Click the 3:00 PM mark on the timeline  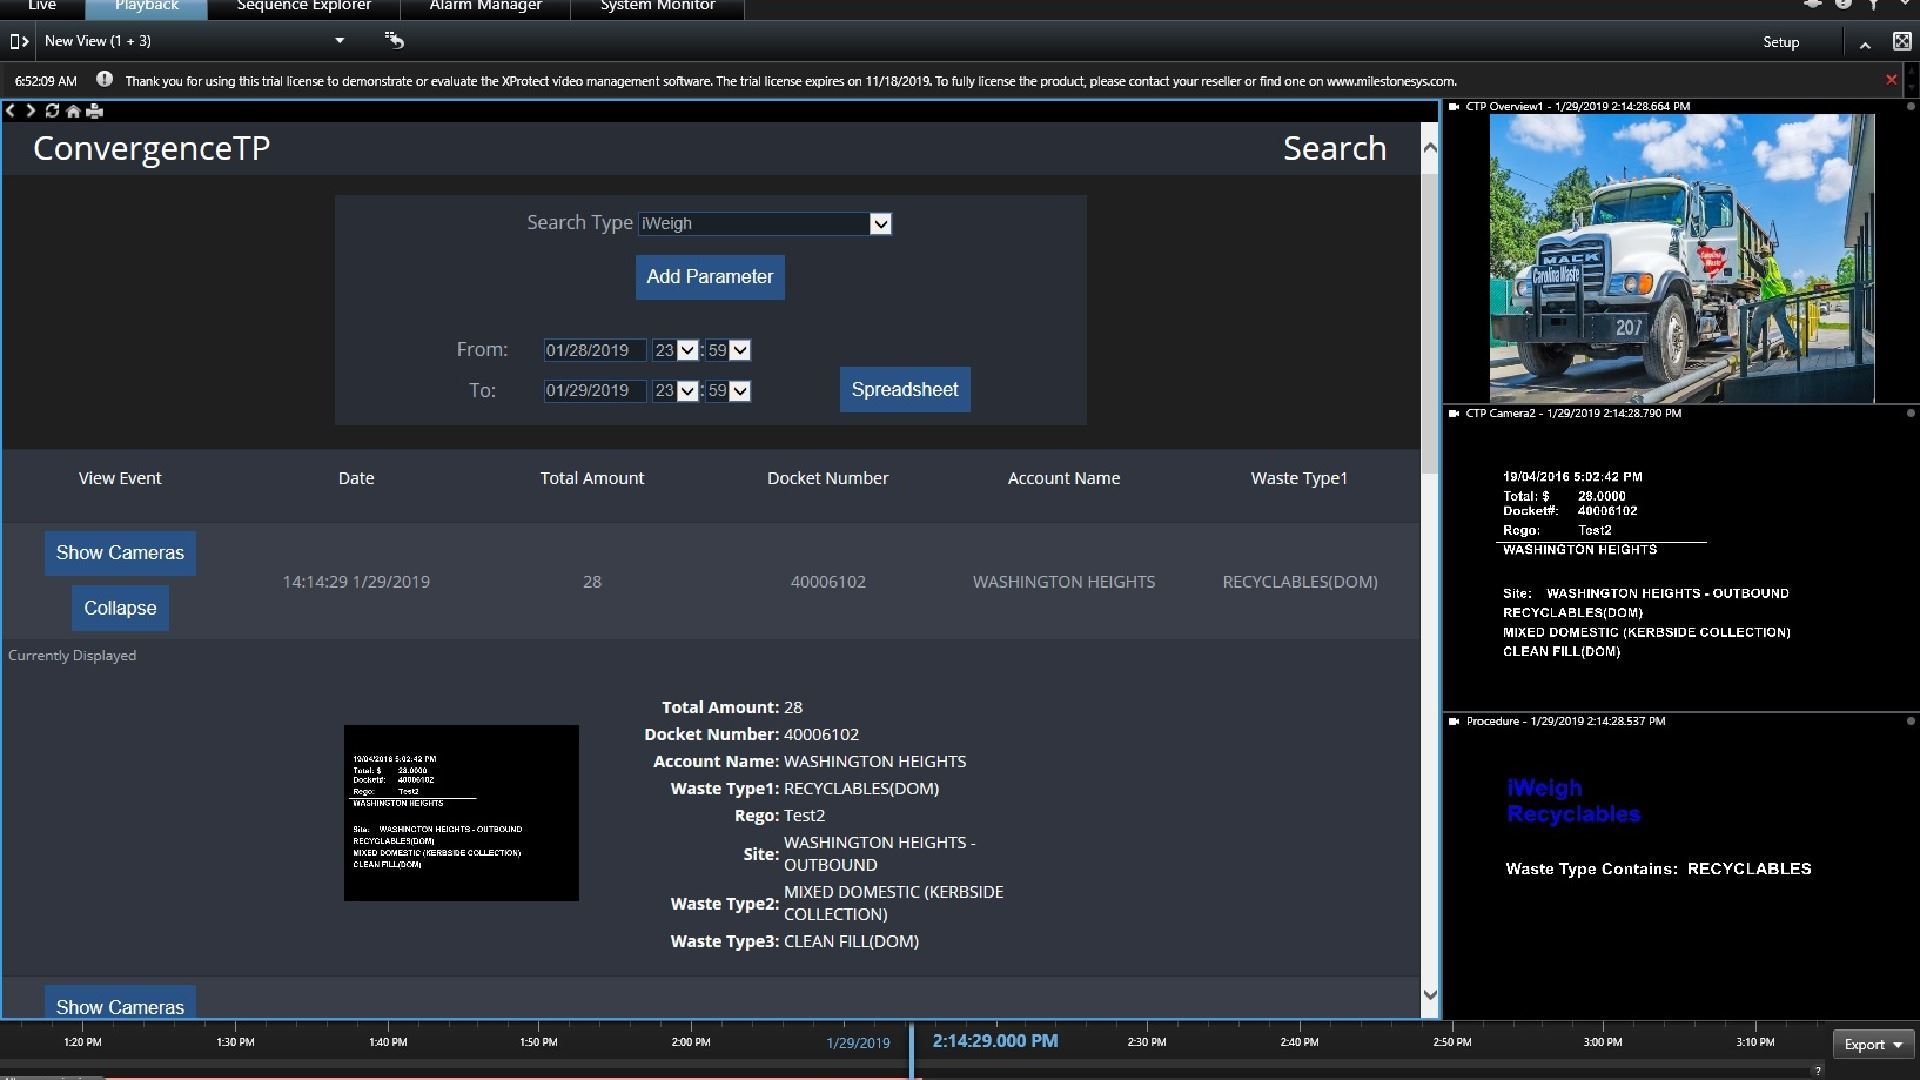pos(1602,1042)
